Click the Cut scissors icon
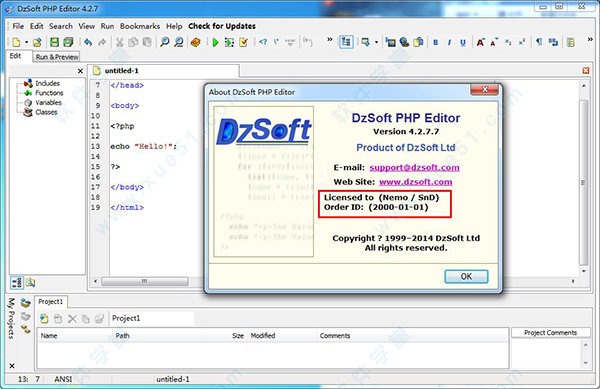Screen dimensions: 600x389 119,42
